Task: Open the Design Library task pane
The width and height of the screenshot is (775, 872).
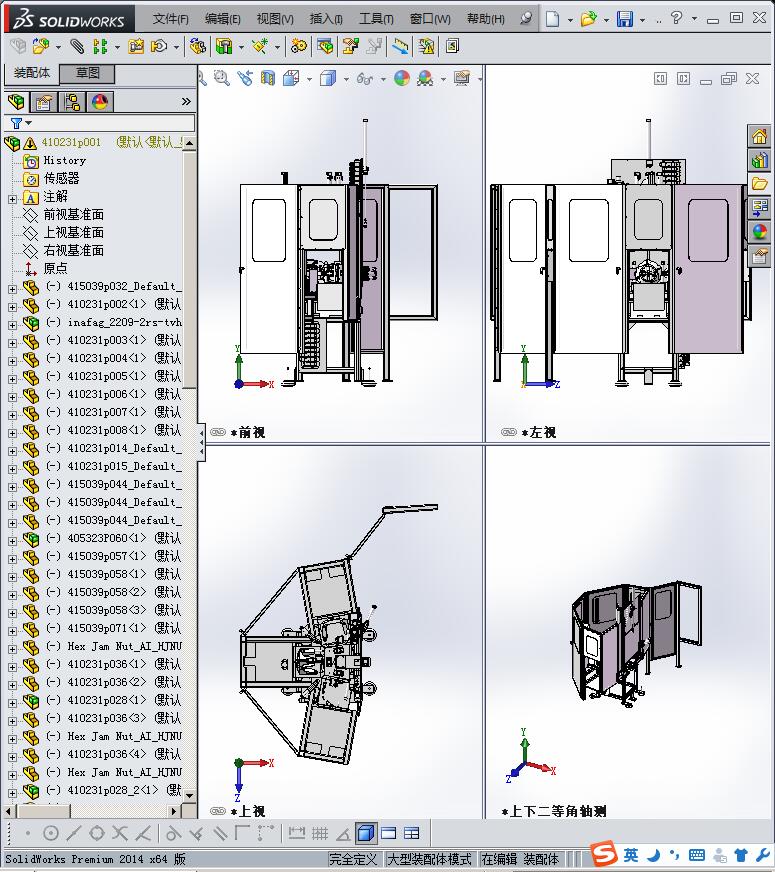Action: (759, 161)
